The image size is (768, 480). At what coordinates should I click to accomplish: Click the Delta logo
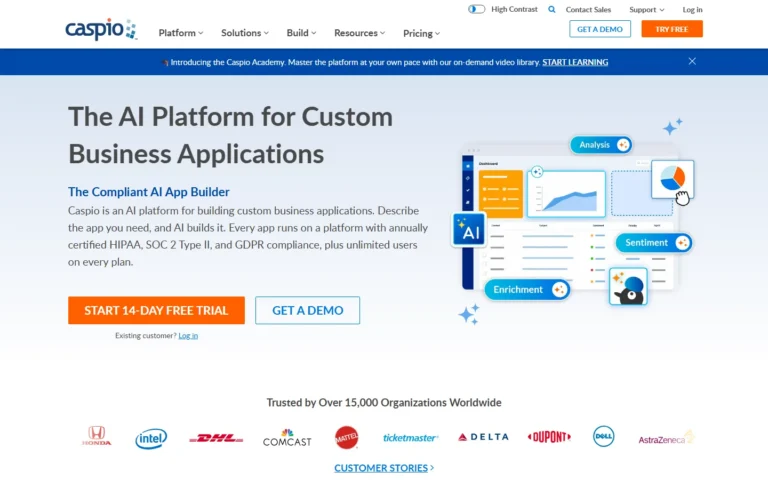click(483, 437)
